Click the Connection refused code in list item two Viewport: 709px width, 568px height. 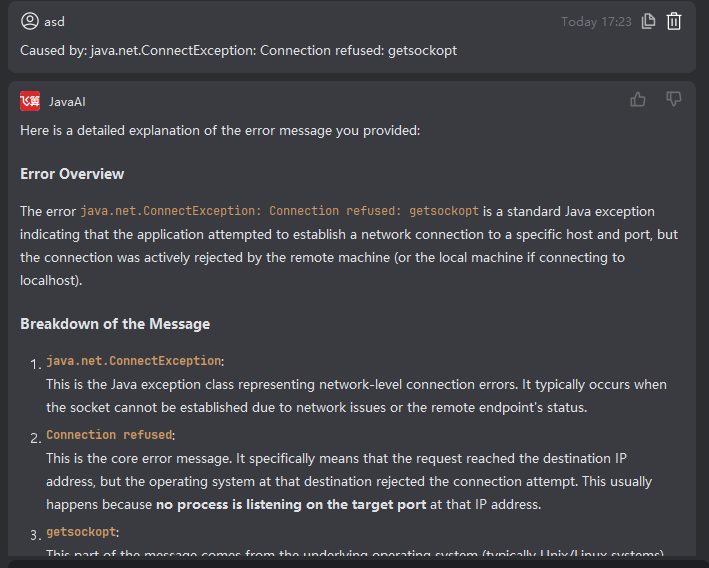pos(109,435)
